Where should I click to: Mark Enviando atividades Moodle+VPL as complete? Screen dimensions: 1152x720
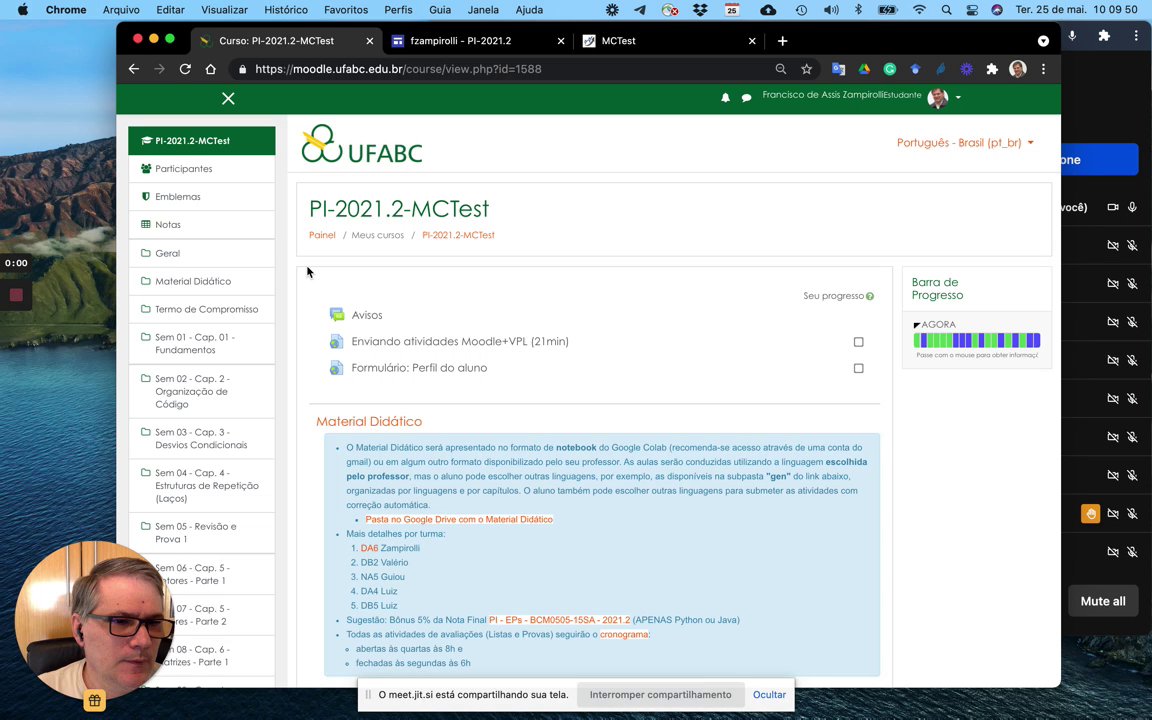(x=858, y=342)
